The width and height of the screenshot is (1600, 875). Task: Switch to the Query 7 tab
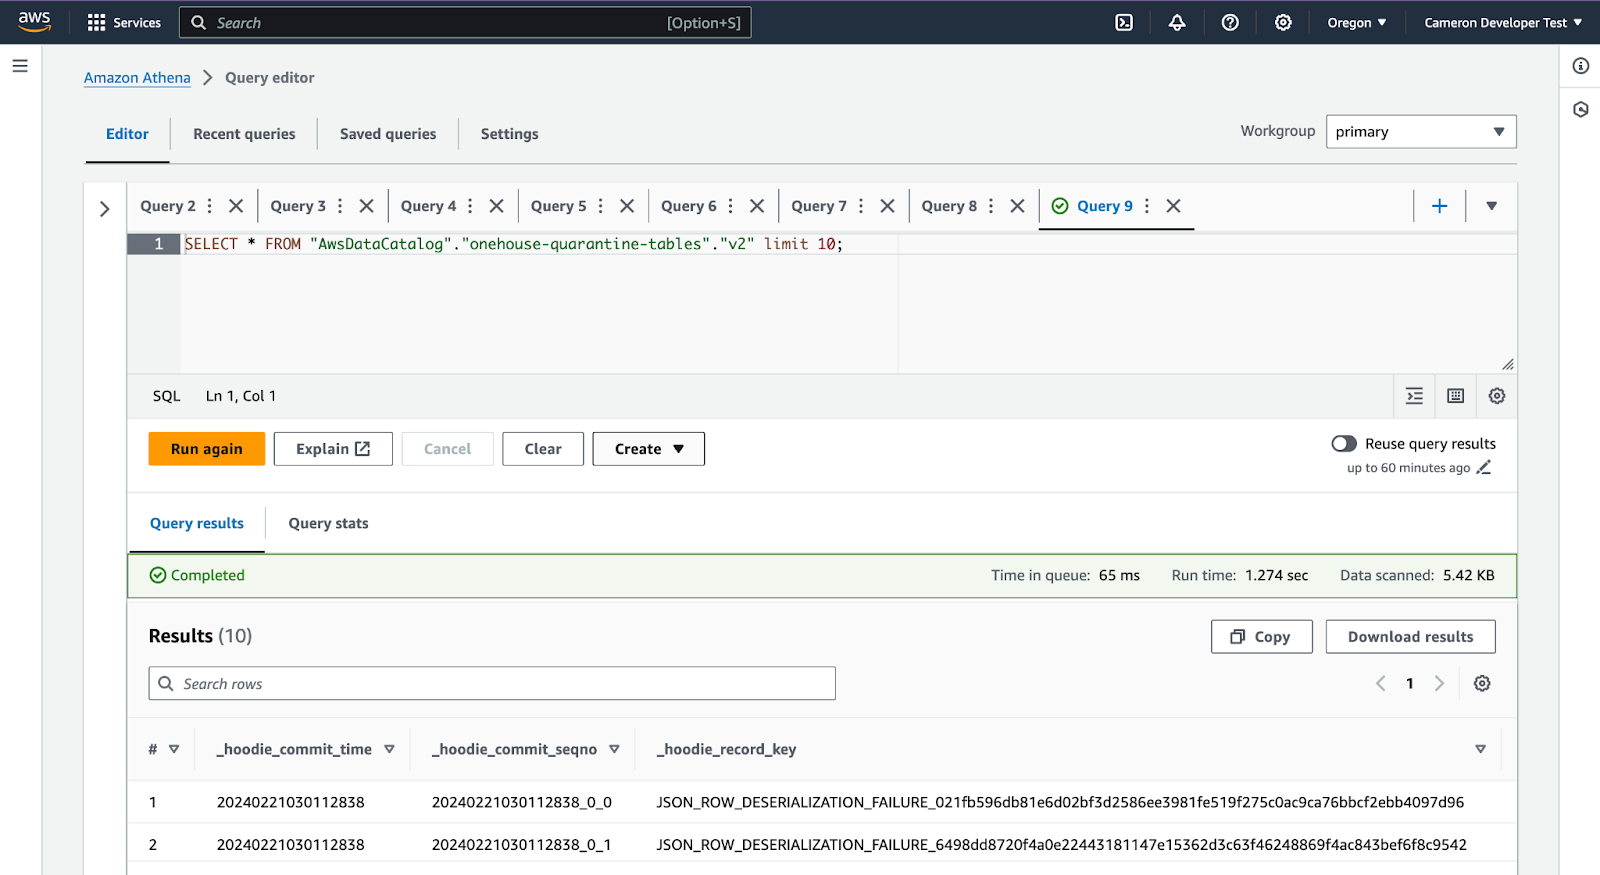tap(819, 206)
